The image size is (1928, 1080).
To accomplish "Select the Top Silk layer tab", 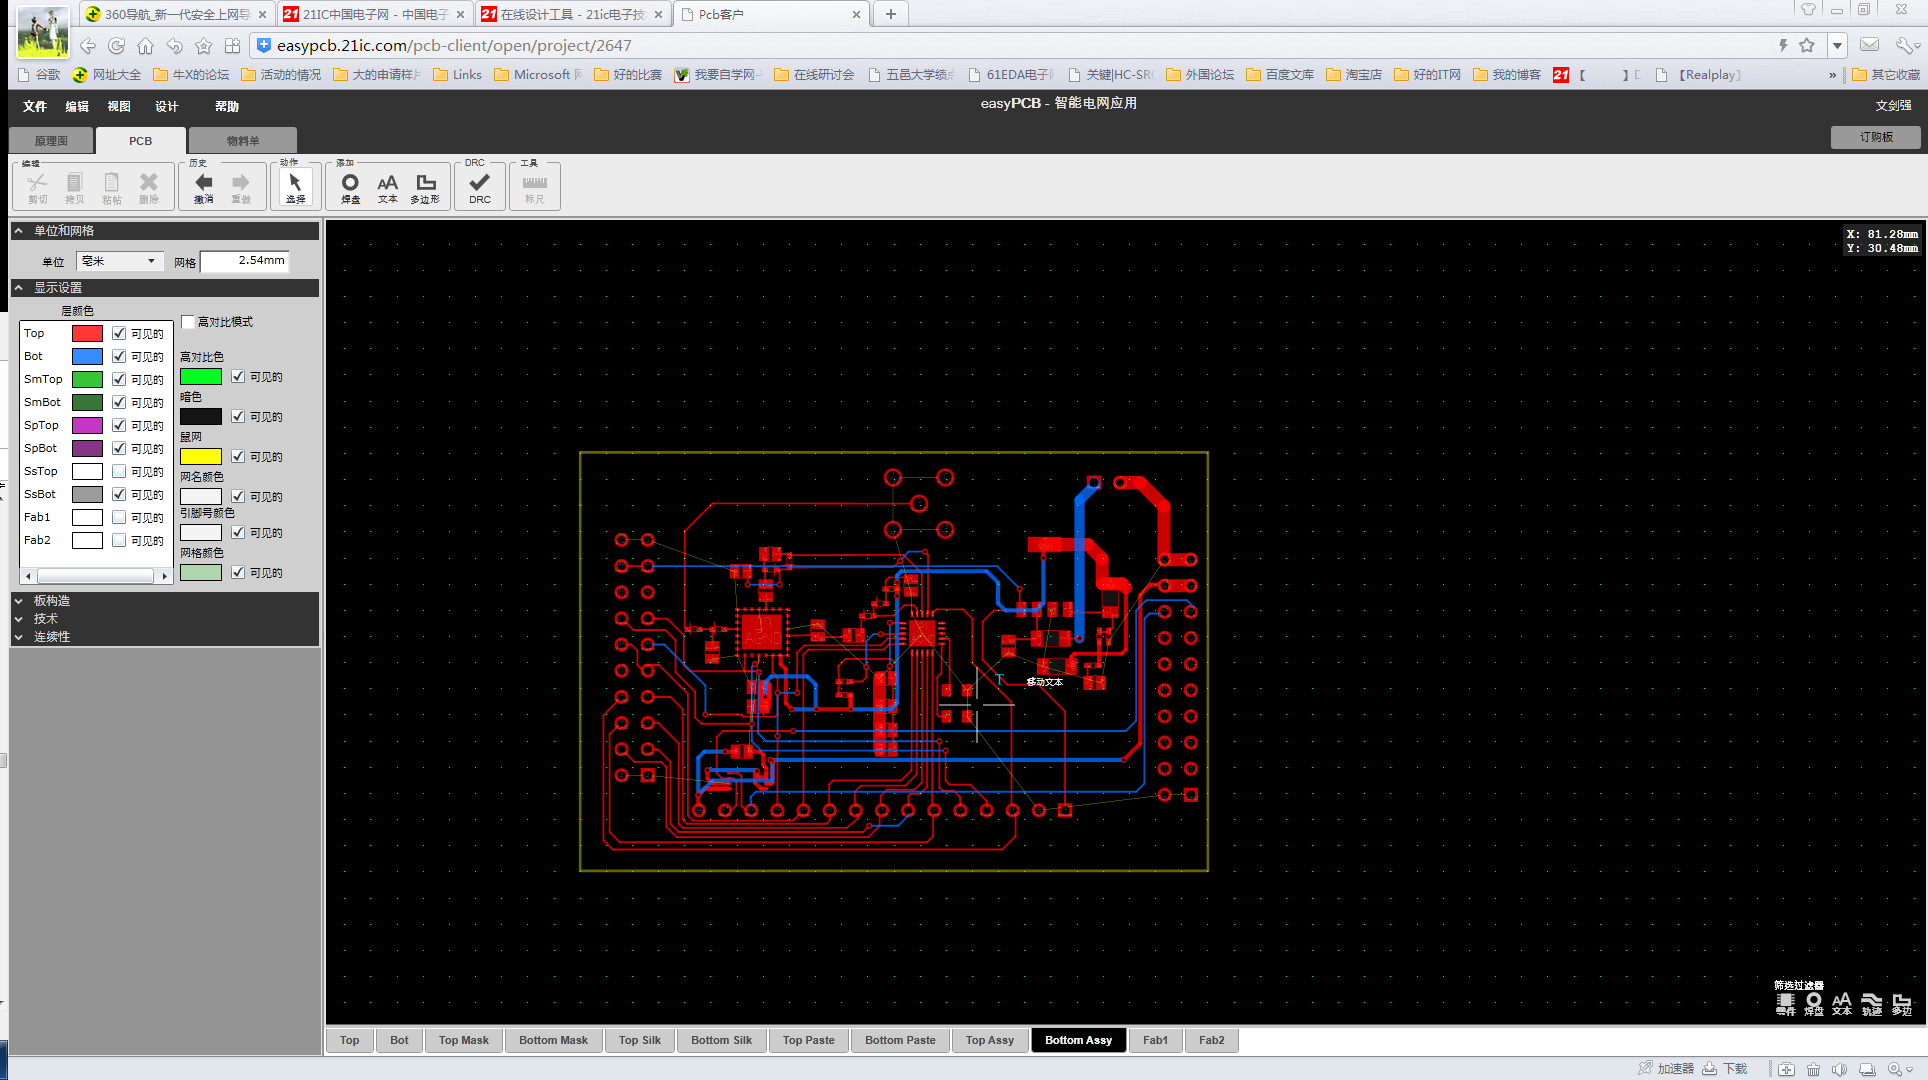I will tap(640, 1040).
